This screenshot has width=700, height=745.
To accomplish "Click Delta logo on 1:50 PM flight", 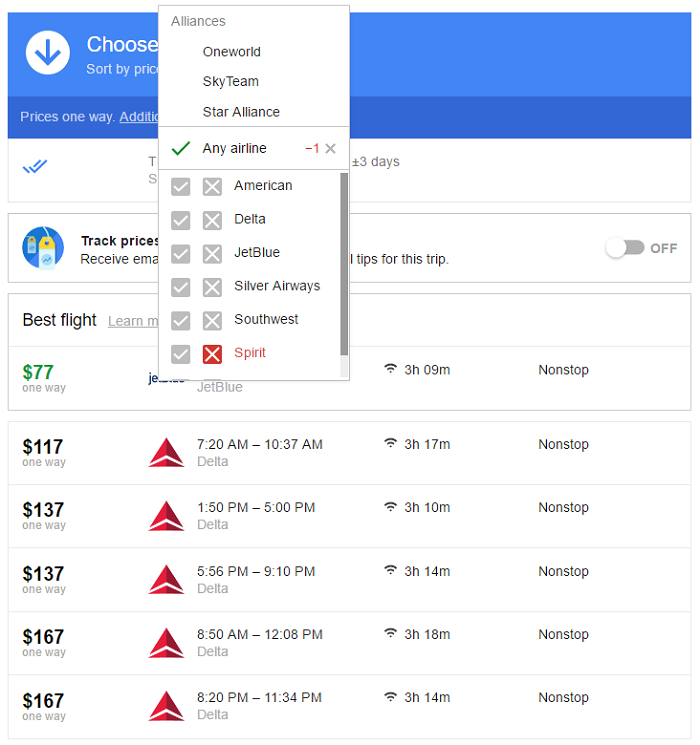I will [x=166, y=516].
